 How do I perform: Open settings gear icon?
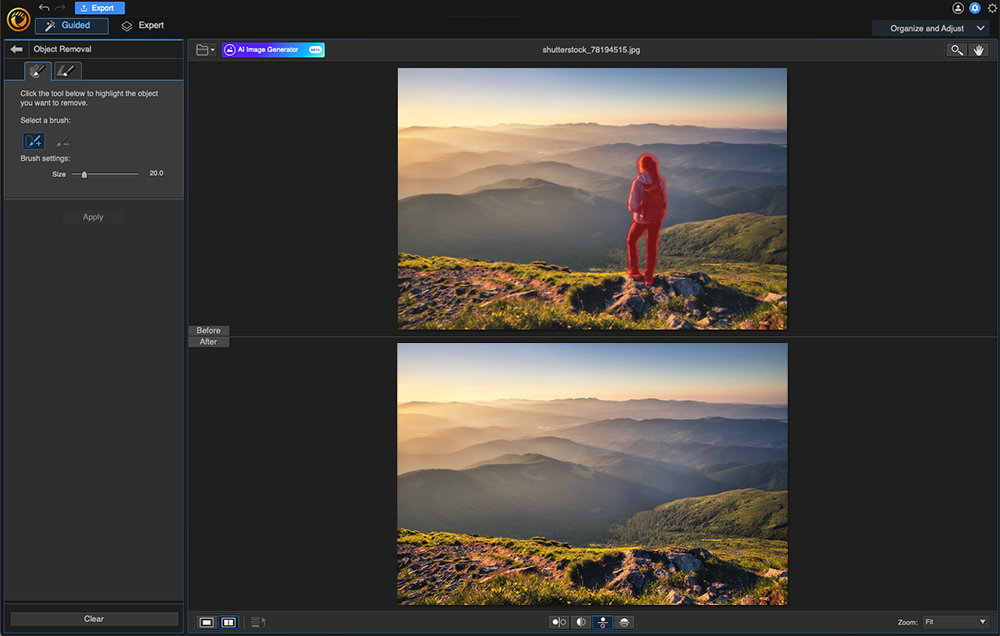[992, 8]
